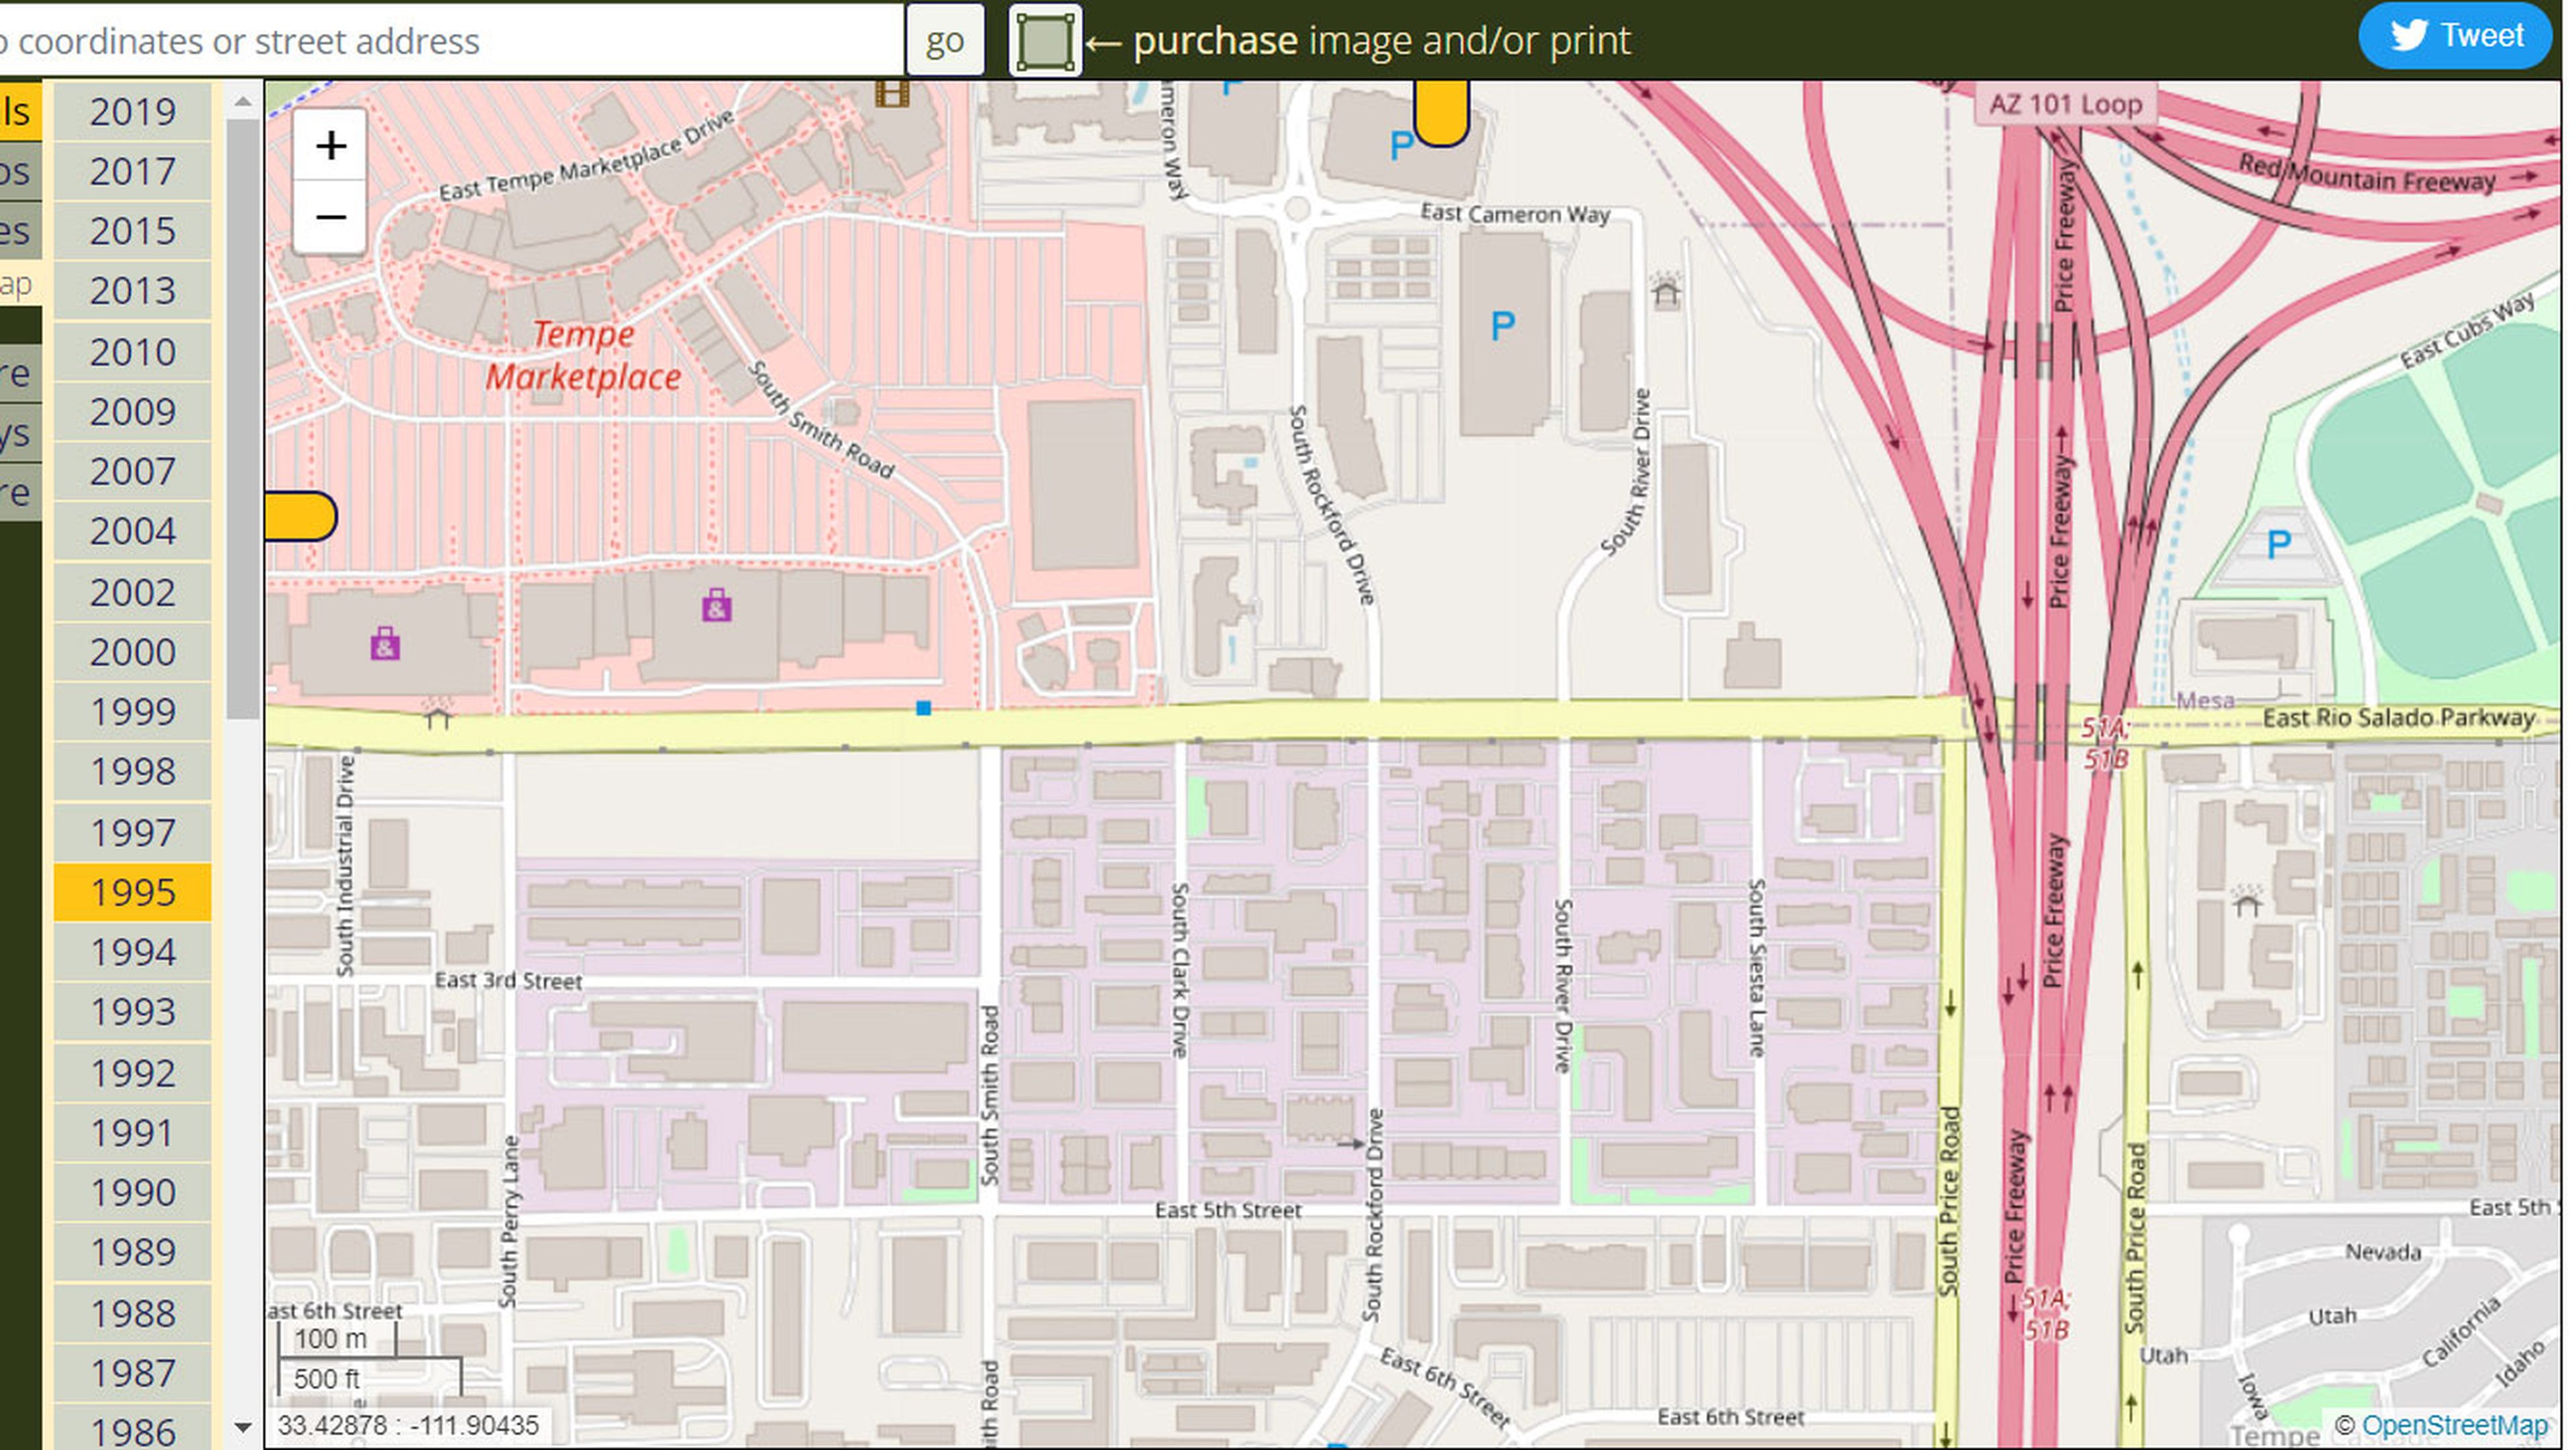
Task: Click the year list scroll up arrow
Action: (242, 101)
